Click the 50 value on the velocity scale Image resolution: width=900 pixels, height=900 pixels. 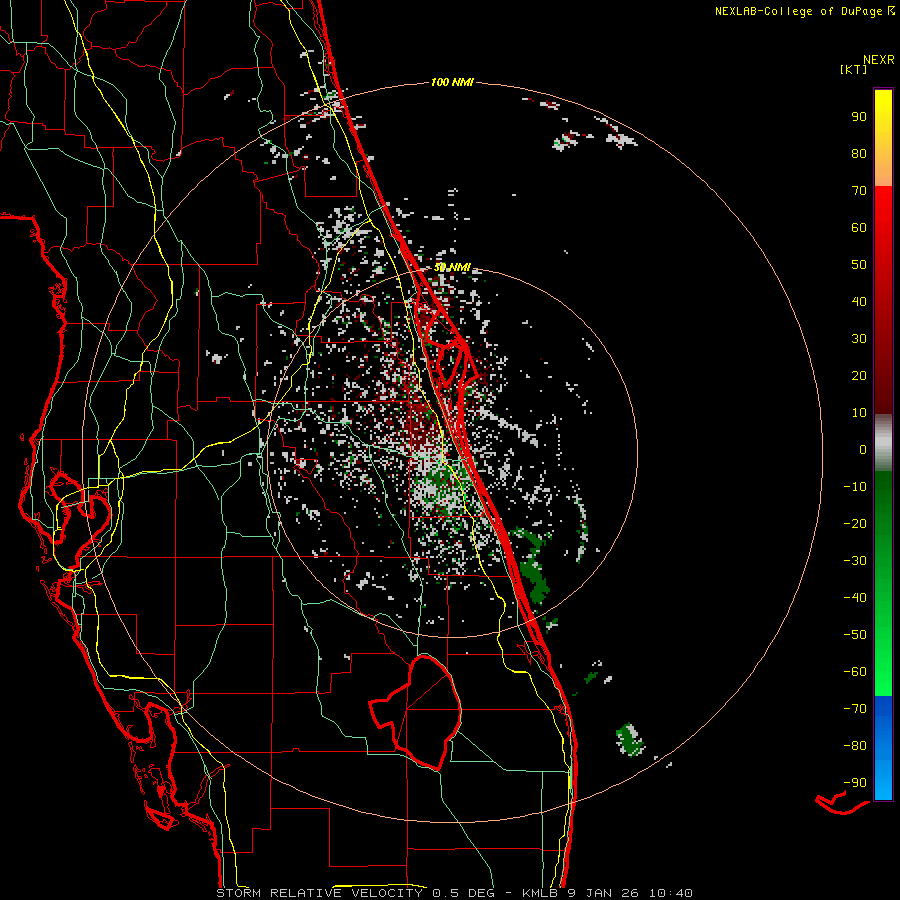(859, 265)
